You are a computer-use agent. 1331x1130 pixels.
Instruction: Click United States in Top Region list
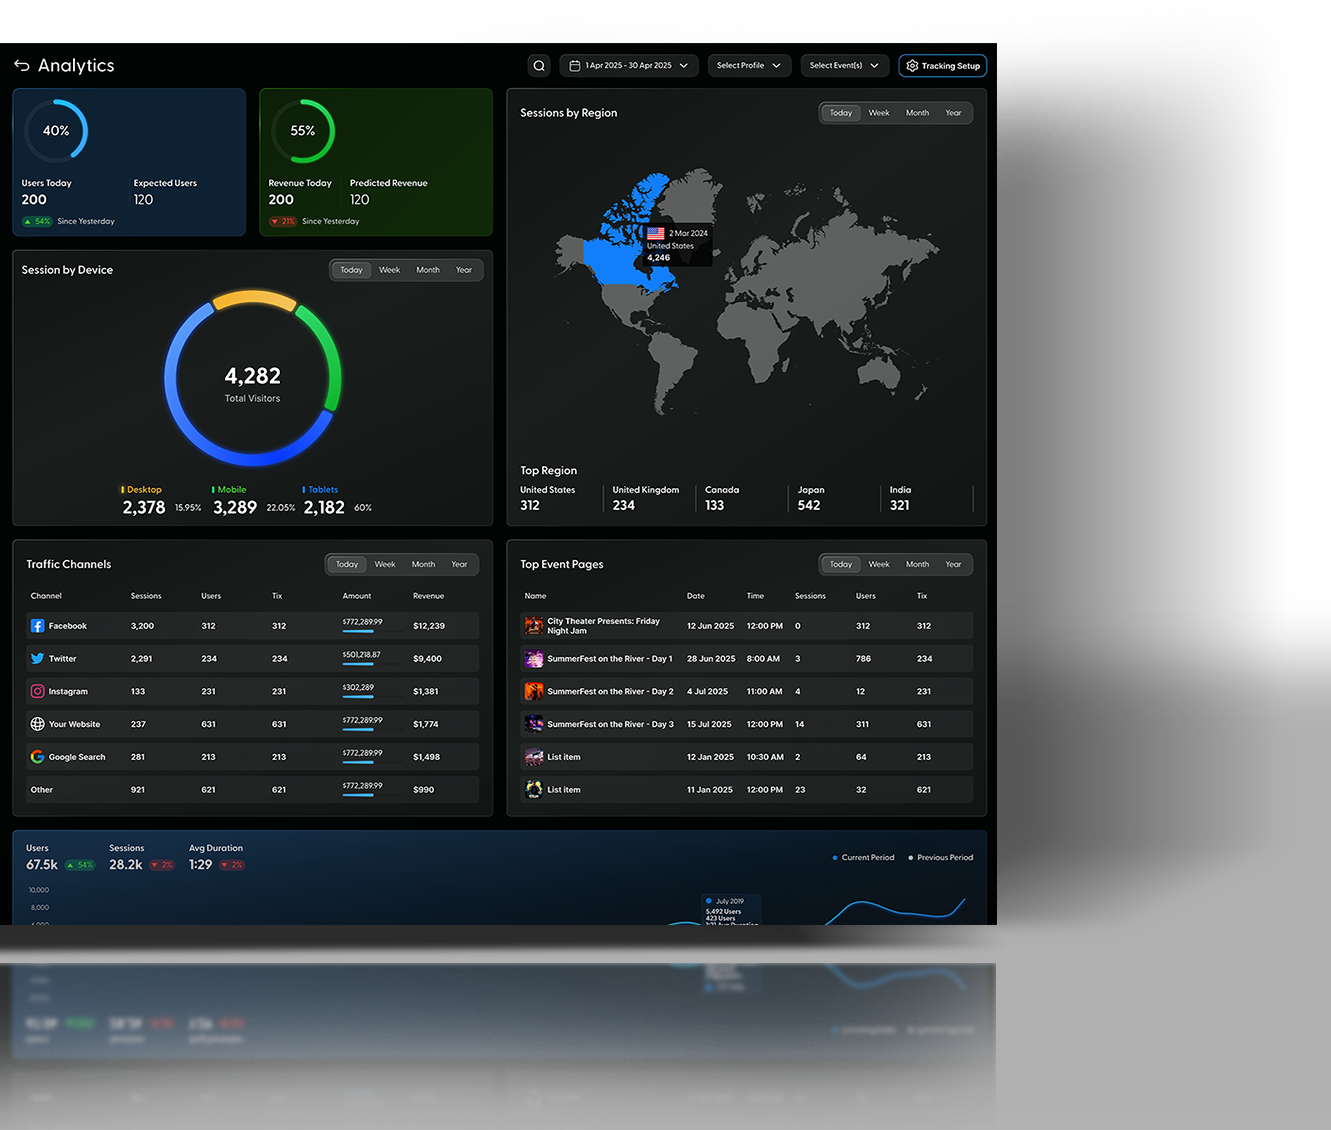tap(548, 497)
